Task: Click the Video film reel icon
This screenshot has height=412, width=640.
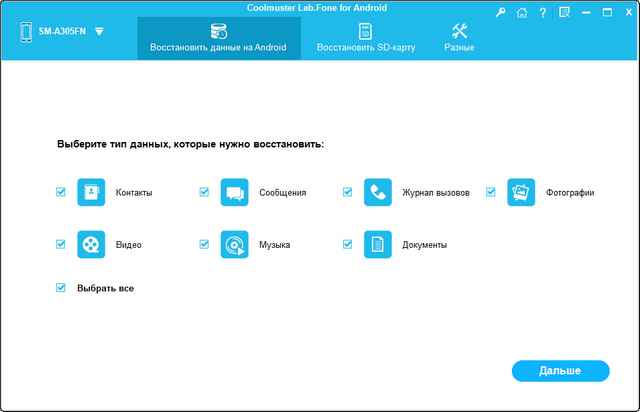Action: (x=91, y=244)
